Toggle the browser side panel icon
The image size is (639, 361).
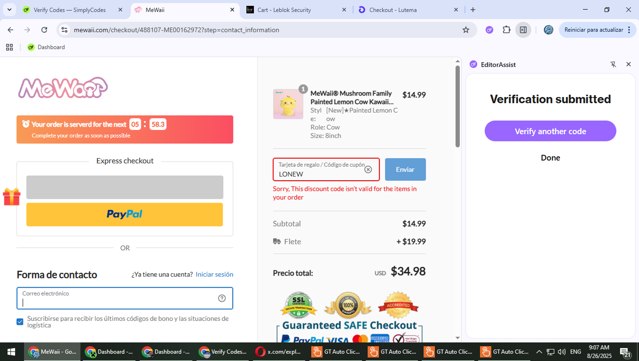523,30
